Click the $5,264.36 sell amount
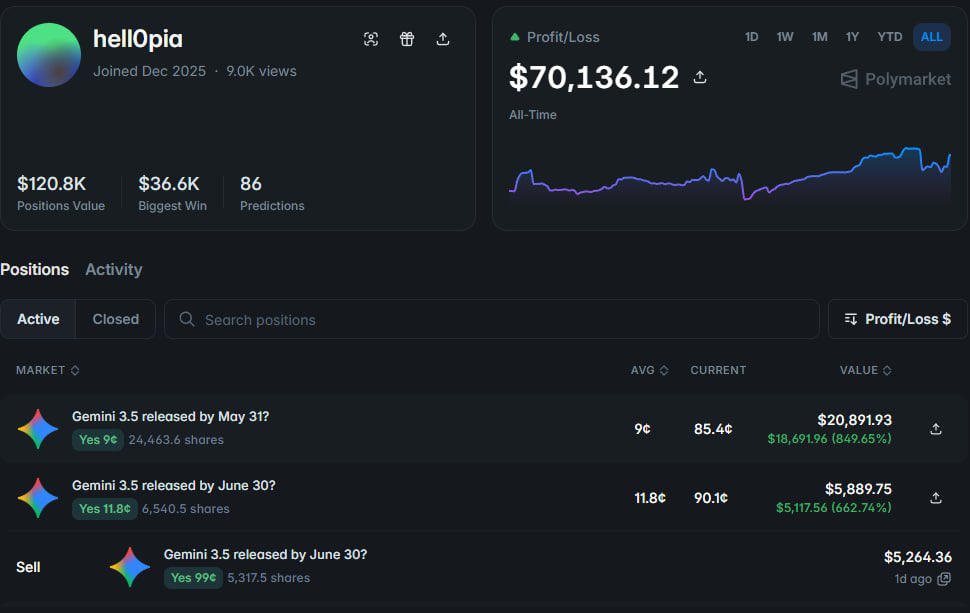 point(917,557)
